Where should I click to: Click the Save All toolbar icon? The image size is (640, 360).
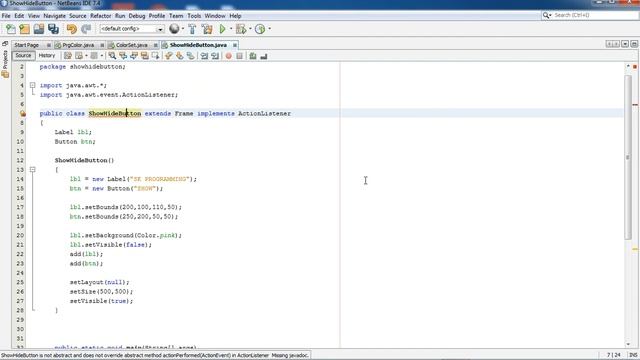tap(53, 29)
